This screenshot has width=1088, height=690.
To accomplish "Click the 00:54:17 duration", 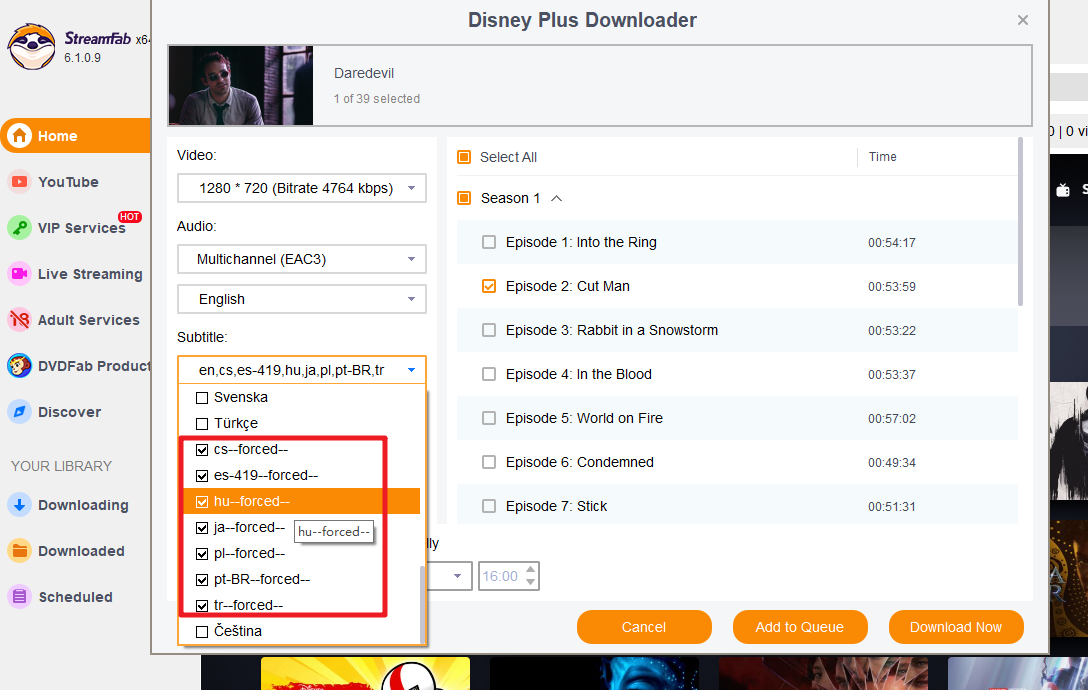I will click(892, 243).
